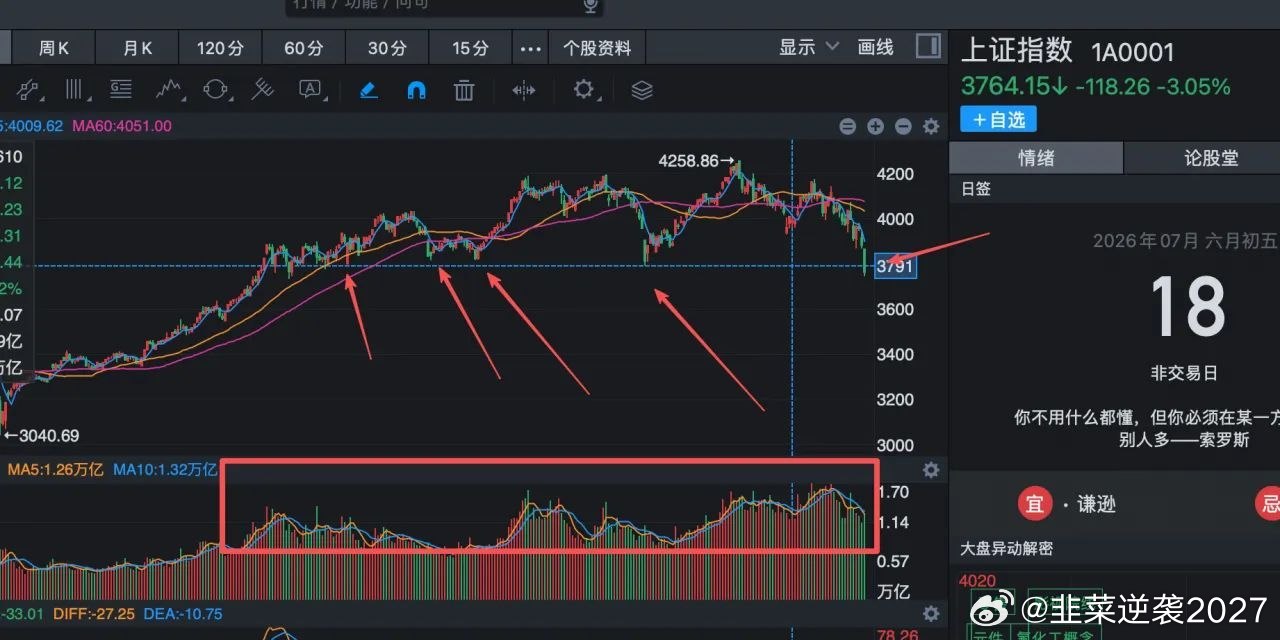Open the 论股堂 discussion tab
The height and width of the screenshot is (640, 1280).
coord(1211,158)
